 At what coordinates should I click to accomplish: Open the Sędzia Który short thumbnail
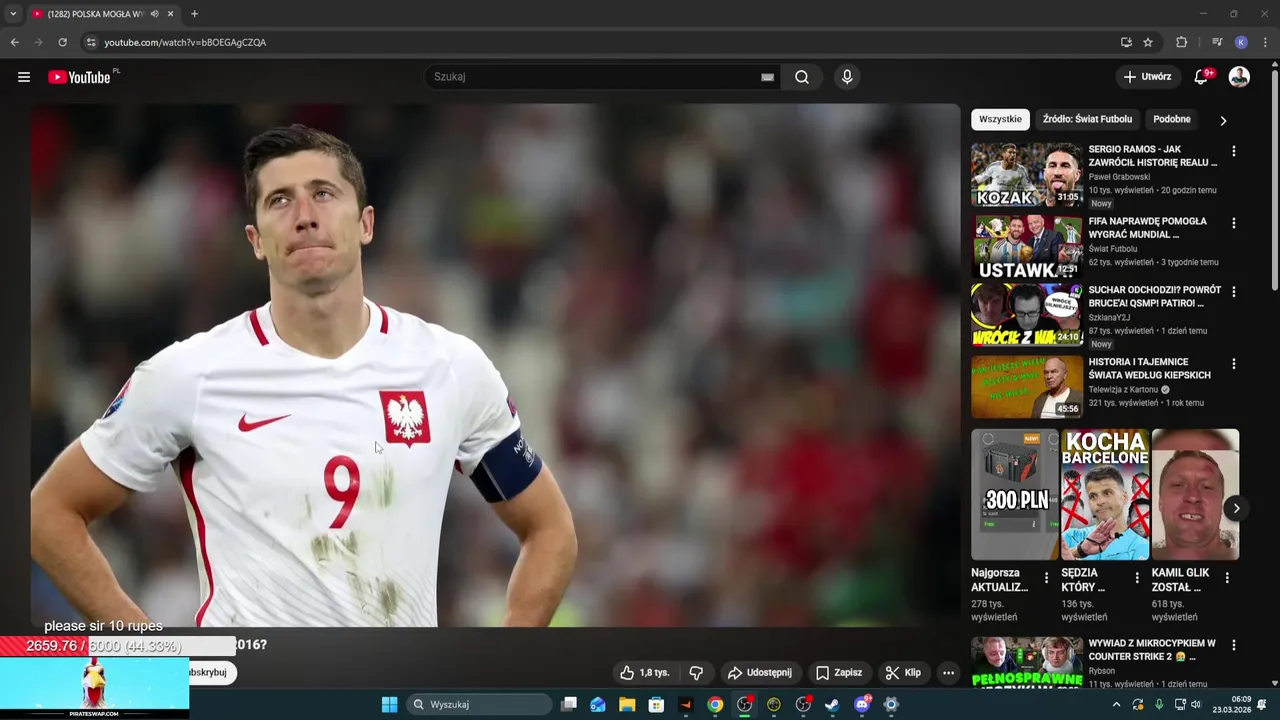pos(1105,494)
